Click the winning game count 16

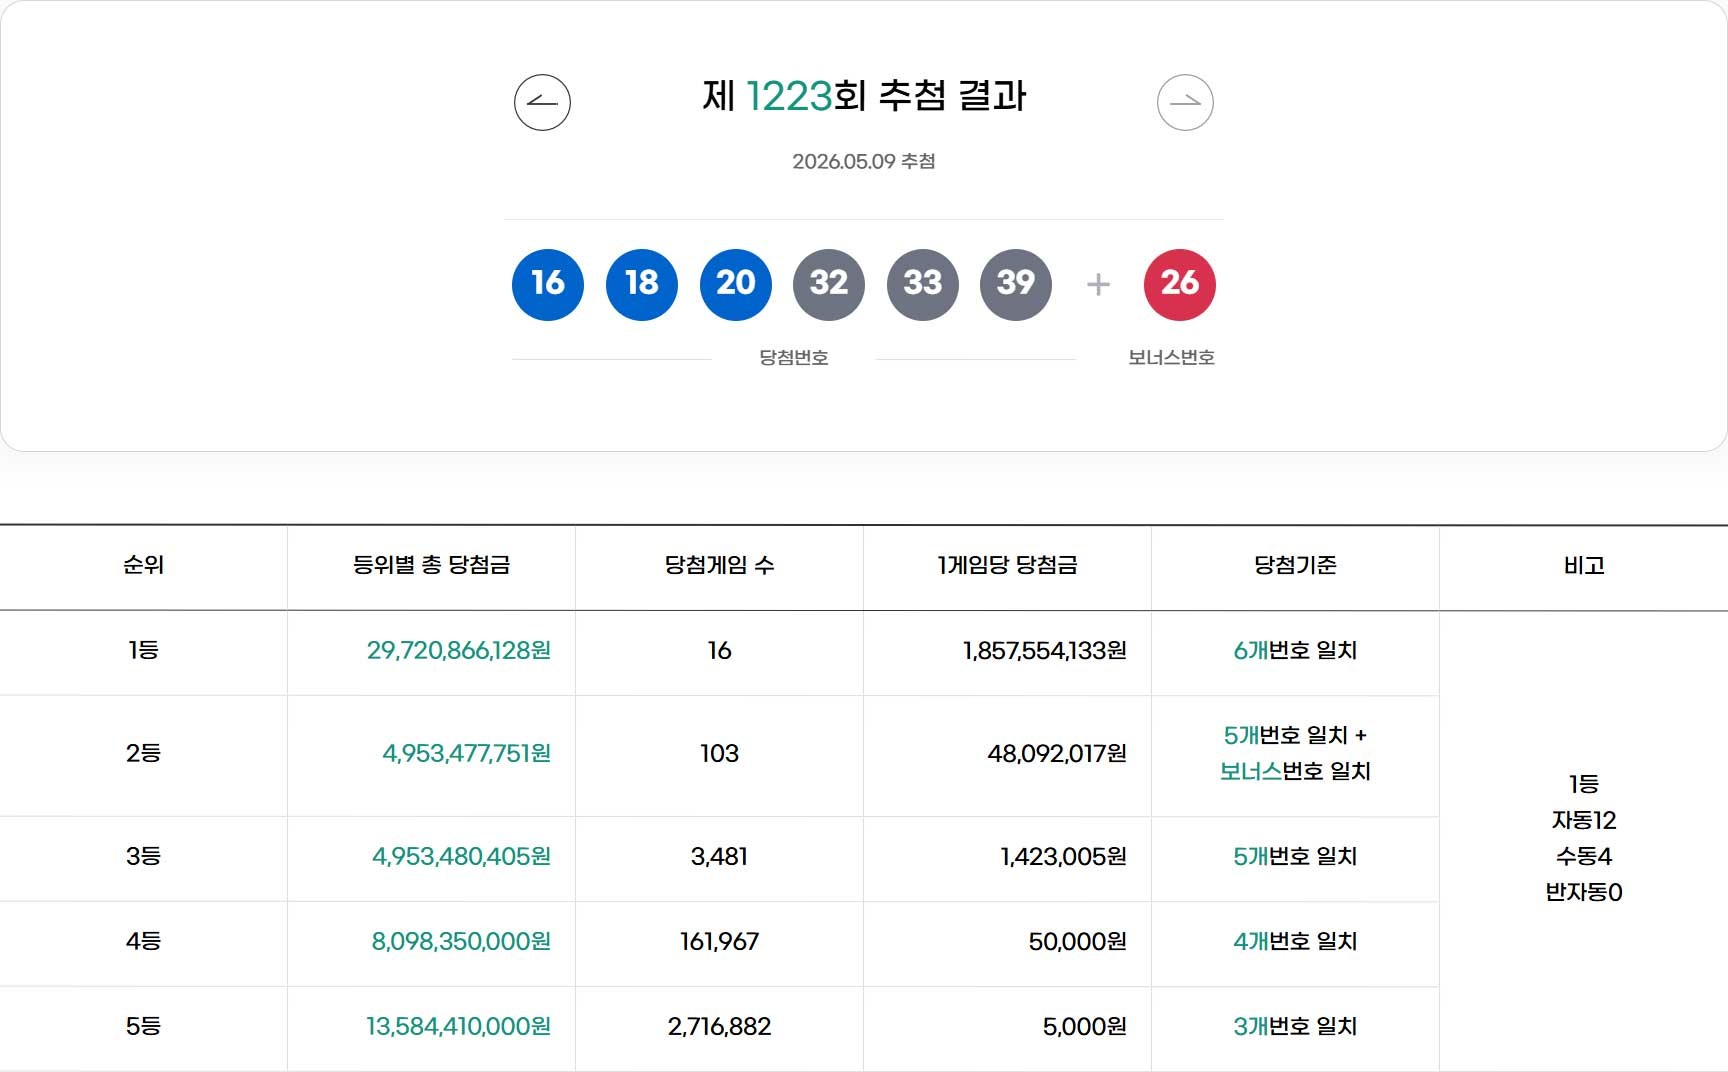720,650
